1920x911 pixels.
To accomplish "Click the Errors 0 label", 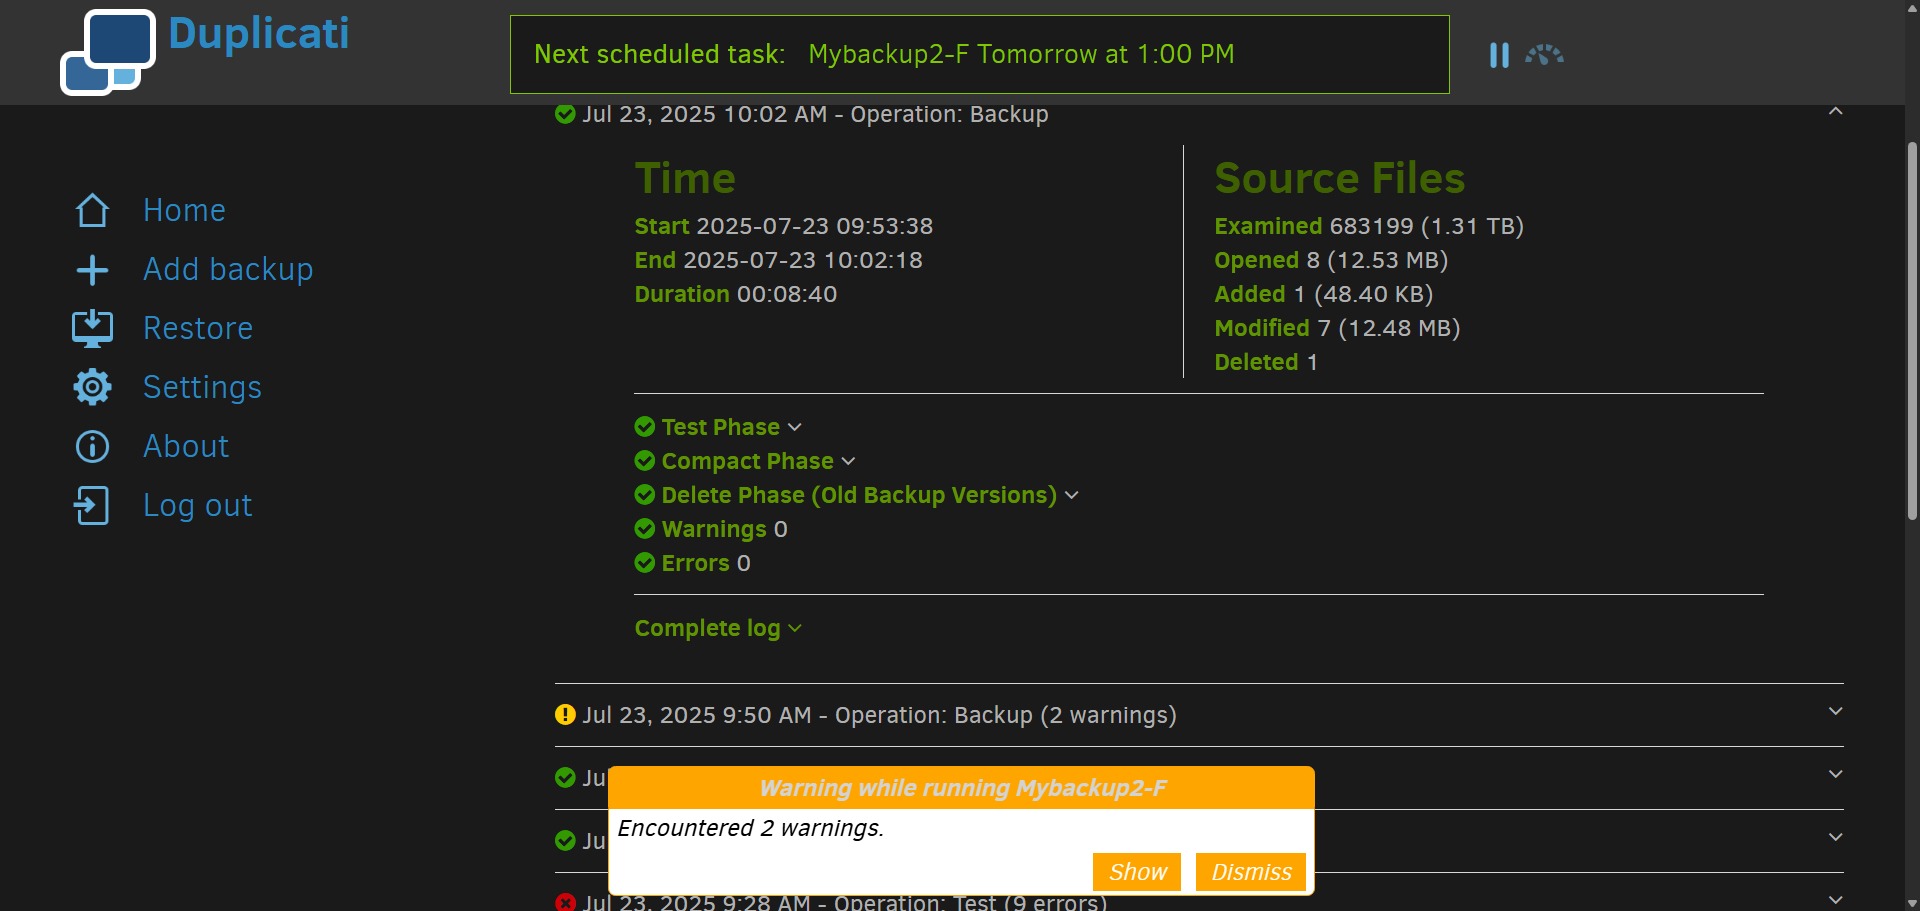I will 705,563.
